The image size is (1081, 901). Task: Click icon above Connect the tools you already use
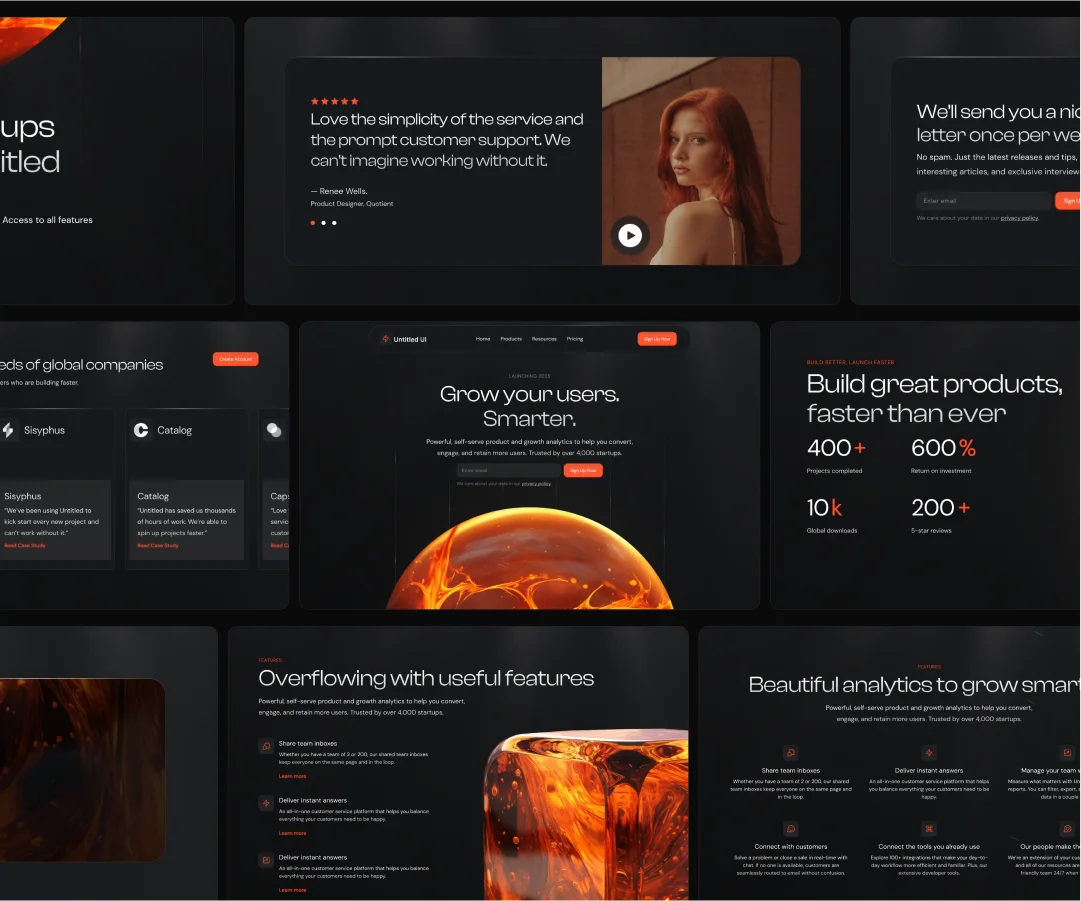929,829
